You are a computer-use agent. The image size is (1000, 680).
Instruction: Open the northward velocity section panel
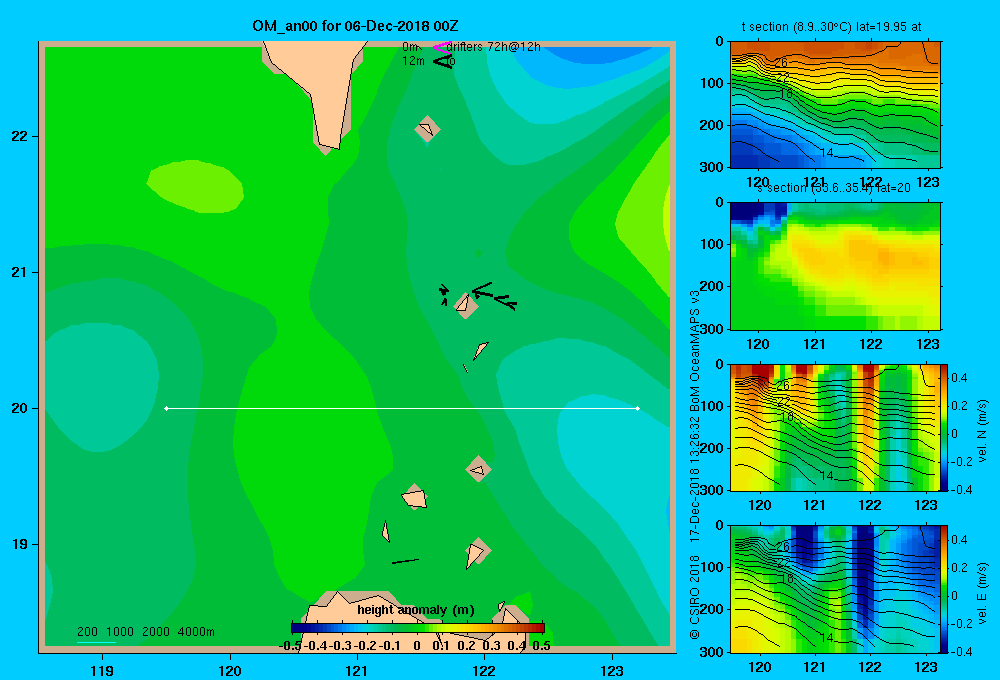point(835,427)
